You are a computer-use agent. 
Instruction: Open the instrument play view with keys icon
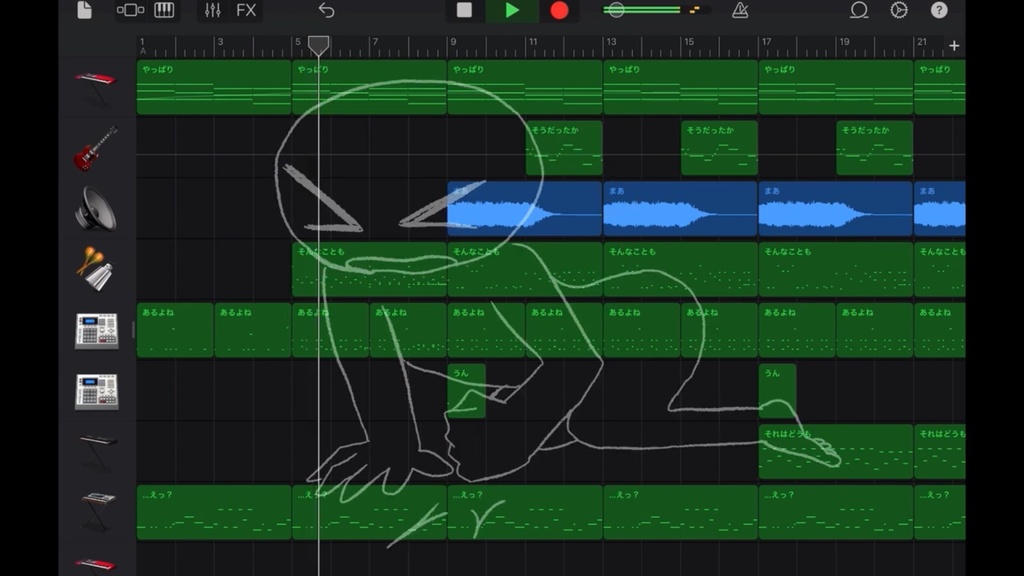pos(163,12)
